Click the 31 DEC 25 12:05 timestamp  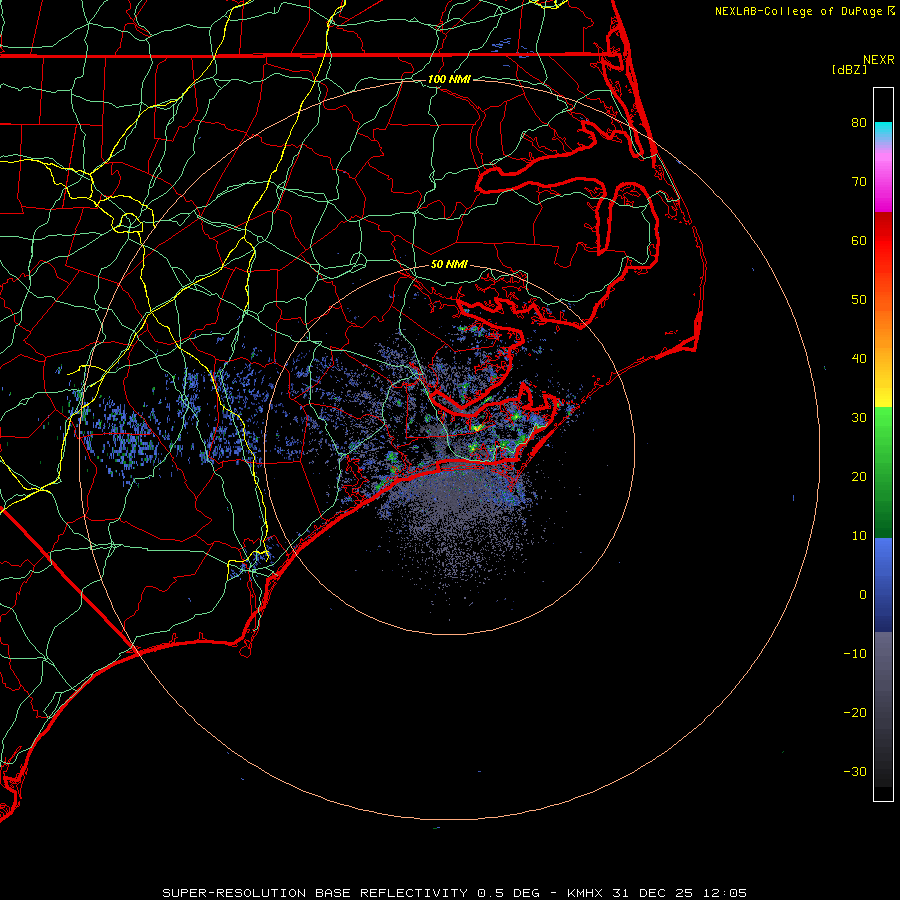(680, 893)
